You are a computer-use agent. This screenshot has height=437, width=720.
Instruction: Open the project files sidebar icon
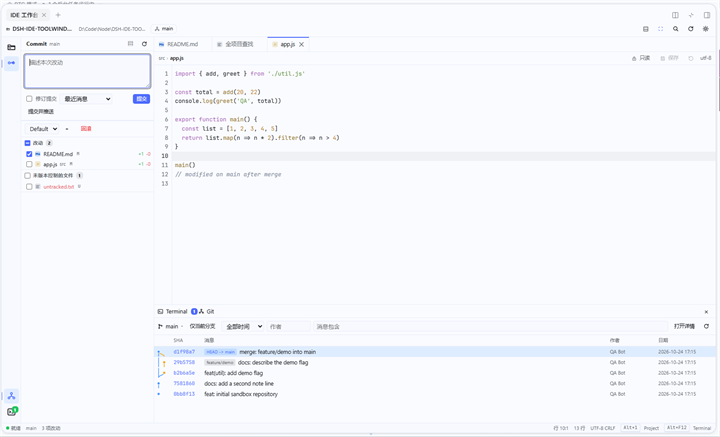(x=11, y=47)
